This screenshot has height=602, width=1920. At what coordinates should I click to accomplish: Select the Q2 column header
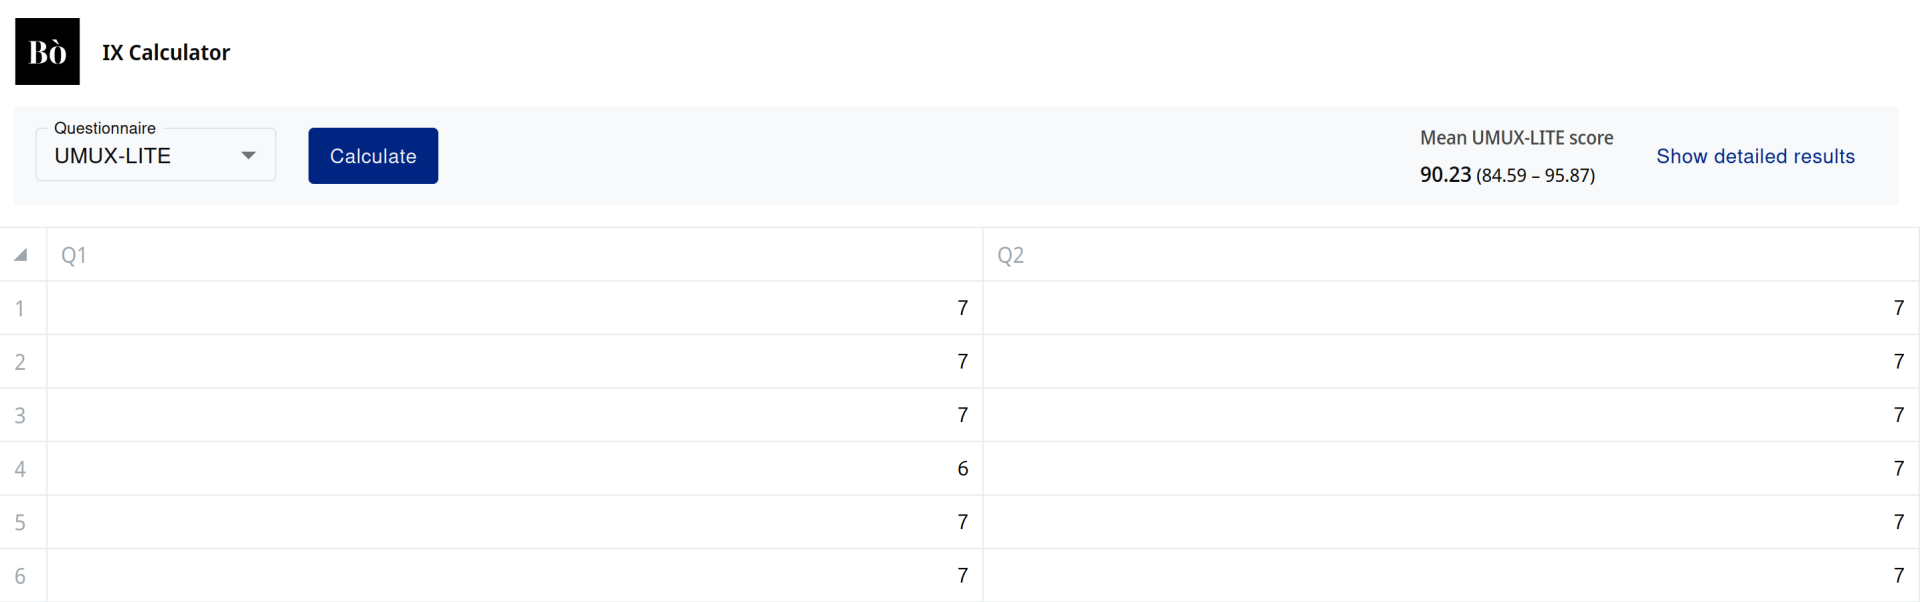point(1450,255)
